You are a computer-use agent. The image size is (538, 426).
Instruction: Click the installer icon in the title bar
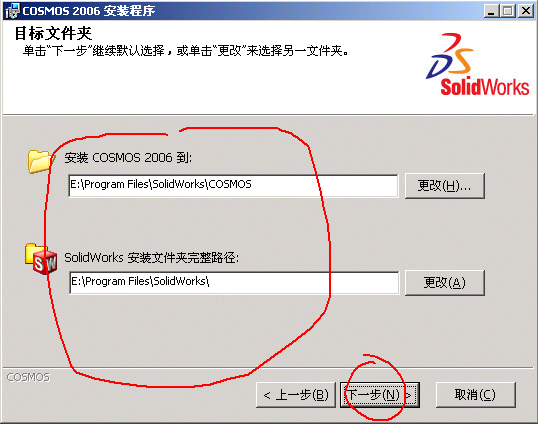(x=12, y=11)
